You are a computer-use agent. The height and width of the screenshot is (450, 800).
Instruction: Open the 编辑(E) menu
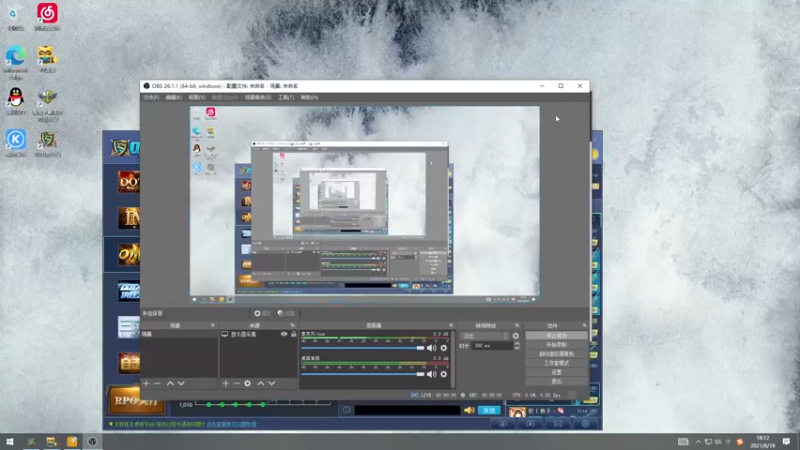click(x=173, y=97)
